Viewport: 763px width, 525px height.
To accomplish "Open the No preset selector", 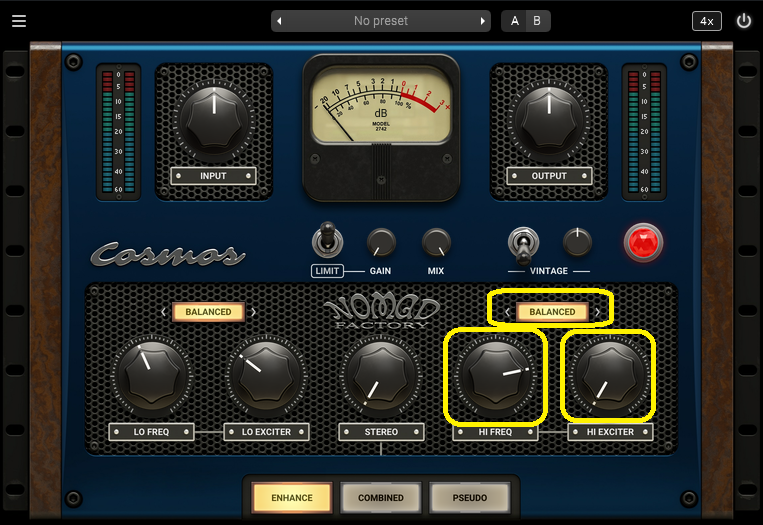I will tap(381, 21).
